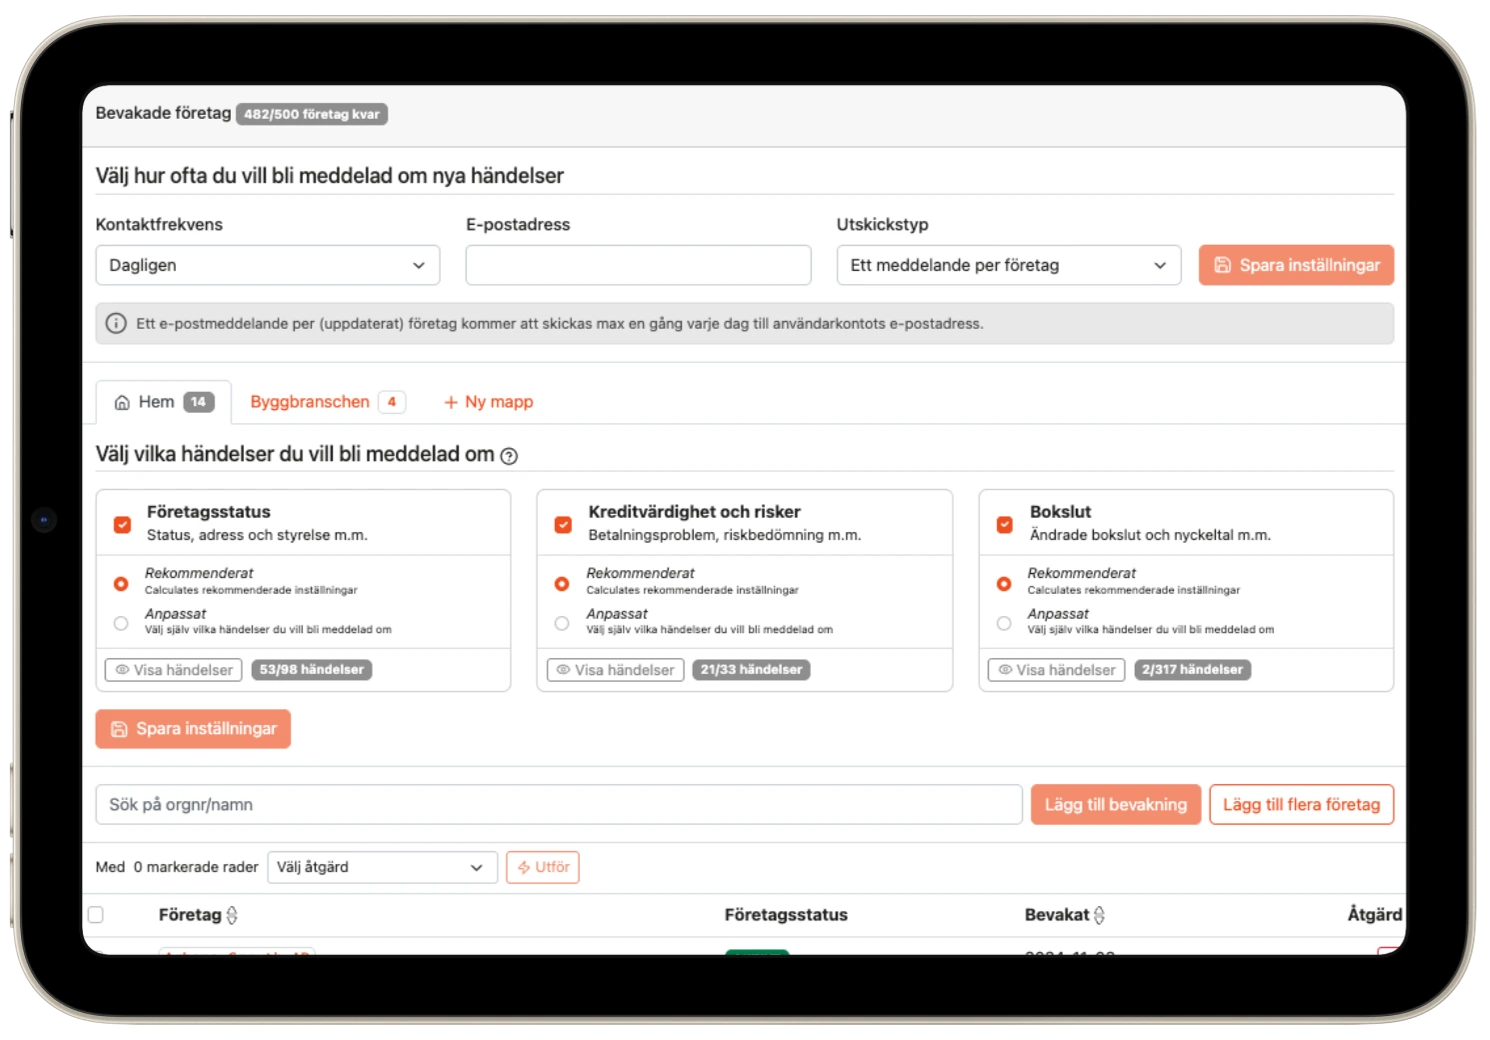Show events for Bokslut card
Viewport: 1490px width, 1040px height.
click(1056, 670)
